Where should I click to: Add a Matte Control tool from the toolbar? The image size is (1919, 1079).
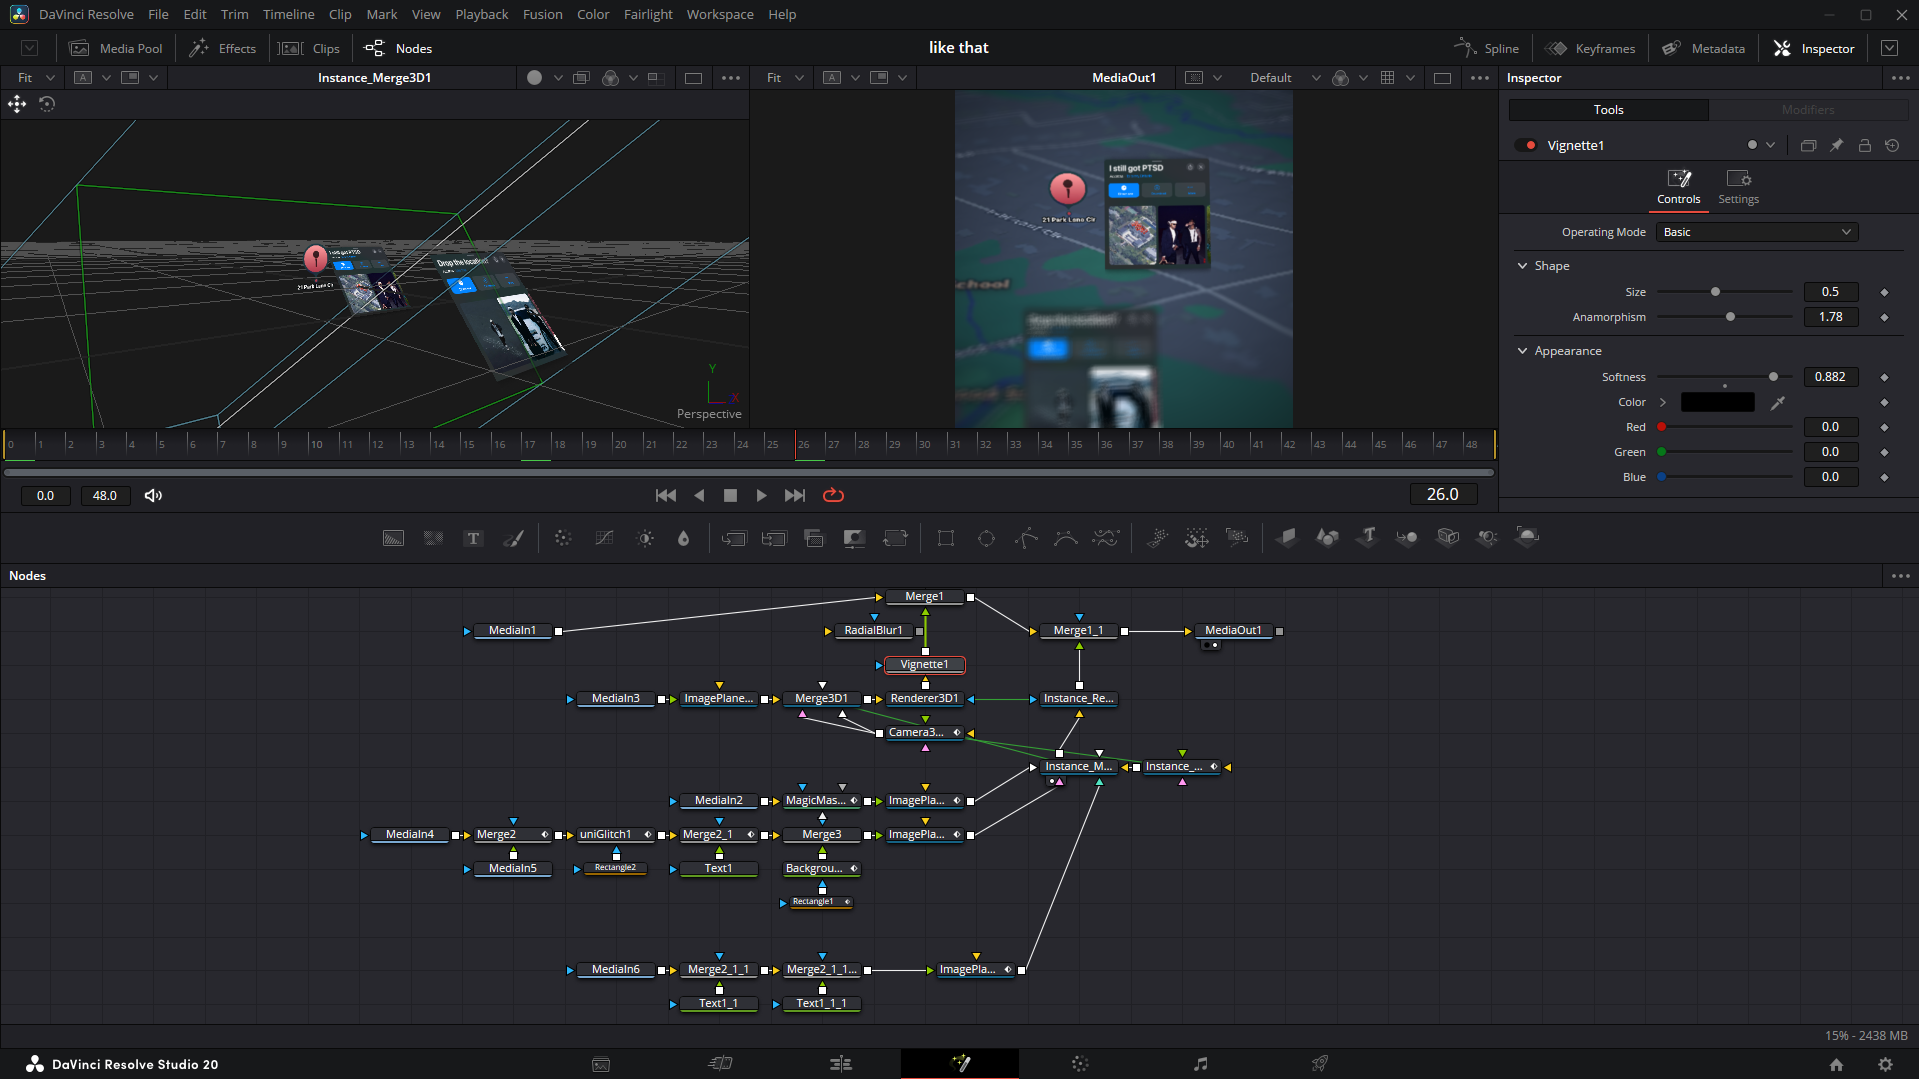(854, 538)
